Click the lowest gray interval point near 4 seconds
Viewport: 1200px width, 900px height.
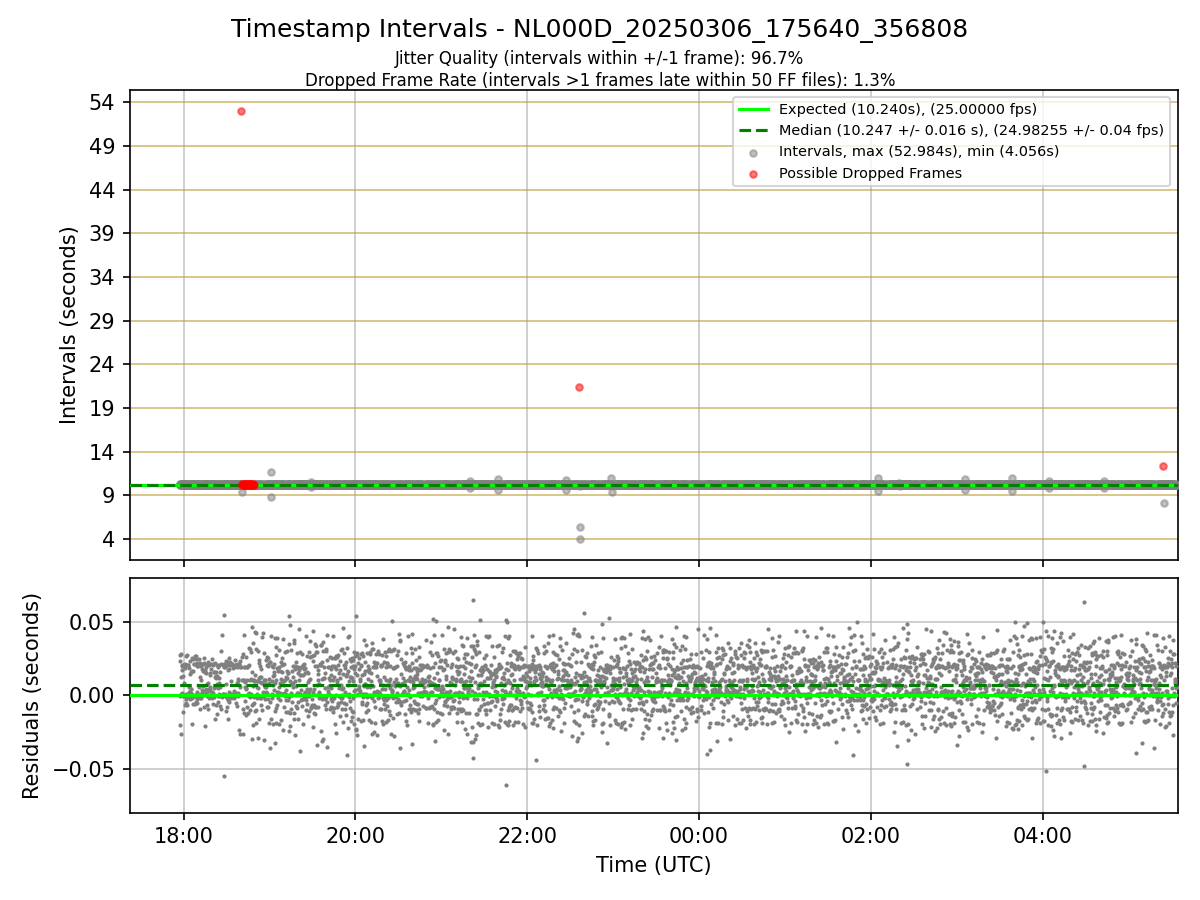(x=580, y=539)
